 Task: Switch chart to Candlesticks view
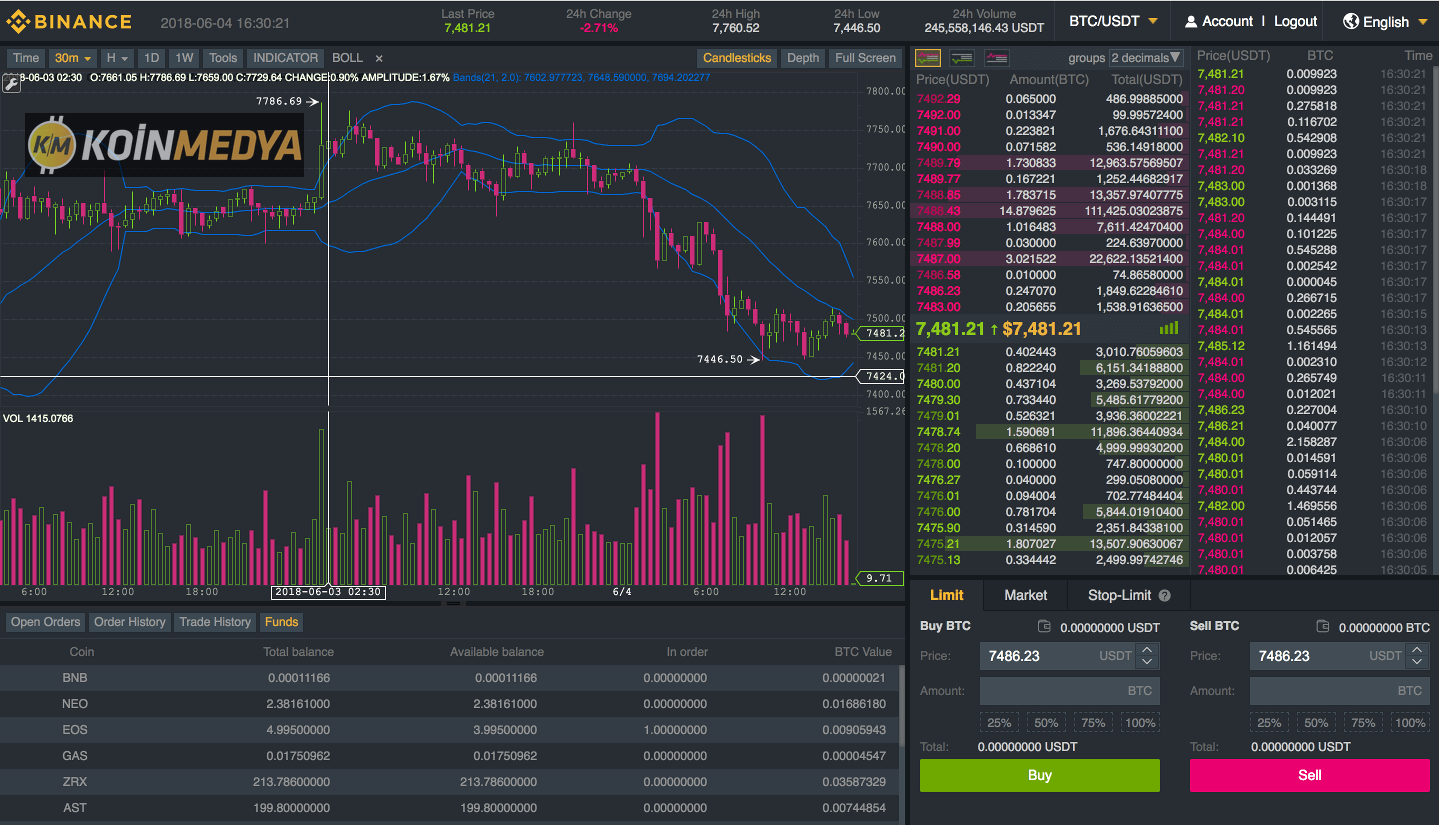pos(737,58)
